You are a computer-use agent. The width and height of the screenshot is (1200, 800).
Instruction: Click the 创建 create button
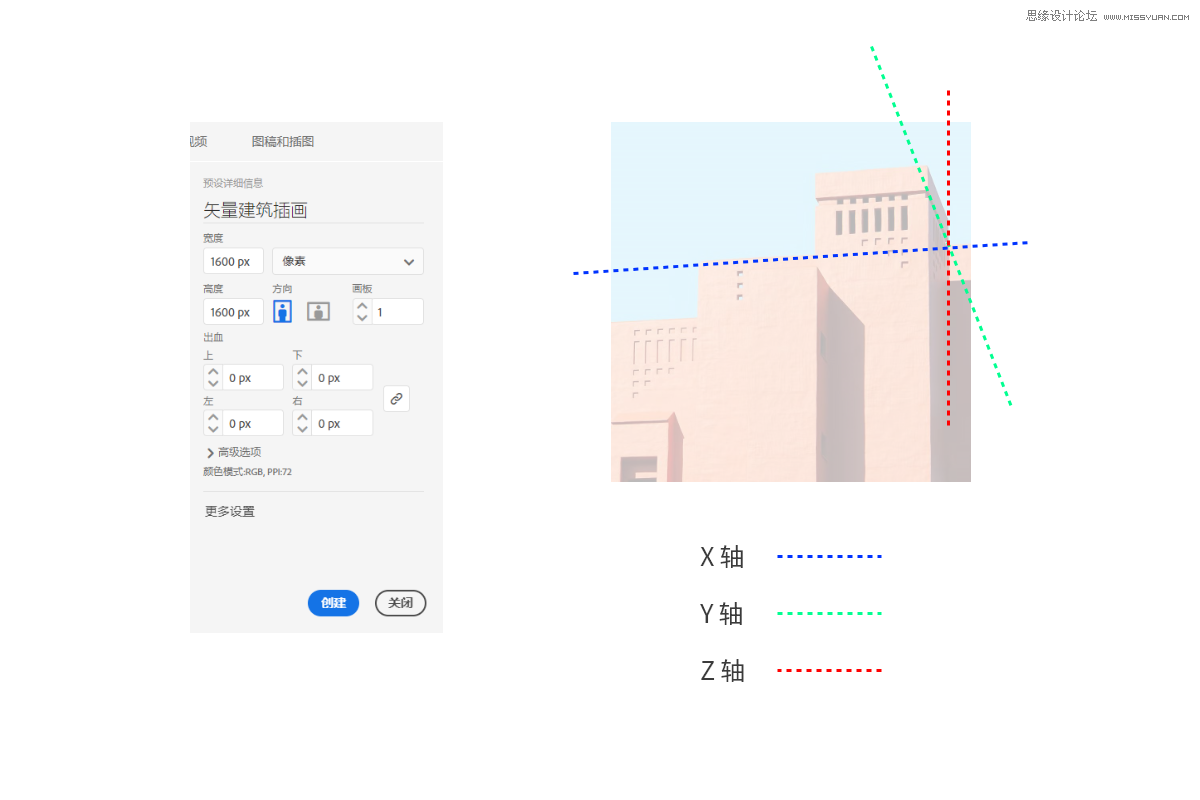[333, 603]
